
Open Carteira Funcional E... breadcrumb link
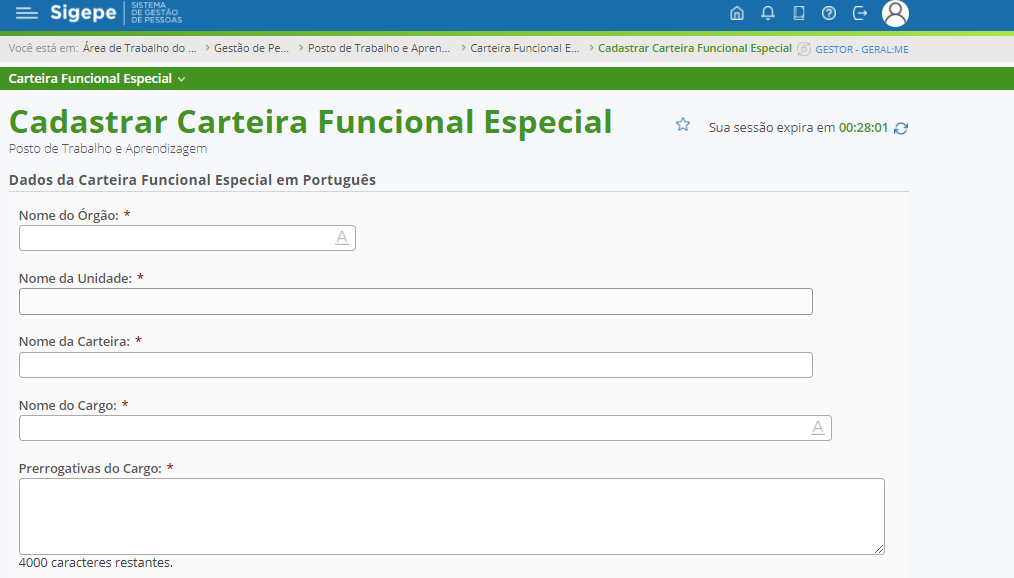525,47
